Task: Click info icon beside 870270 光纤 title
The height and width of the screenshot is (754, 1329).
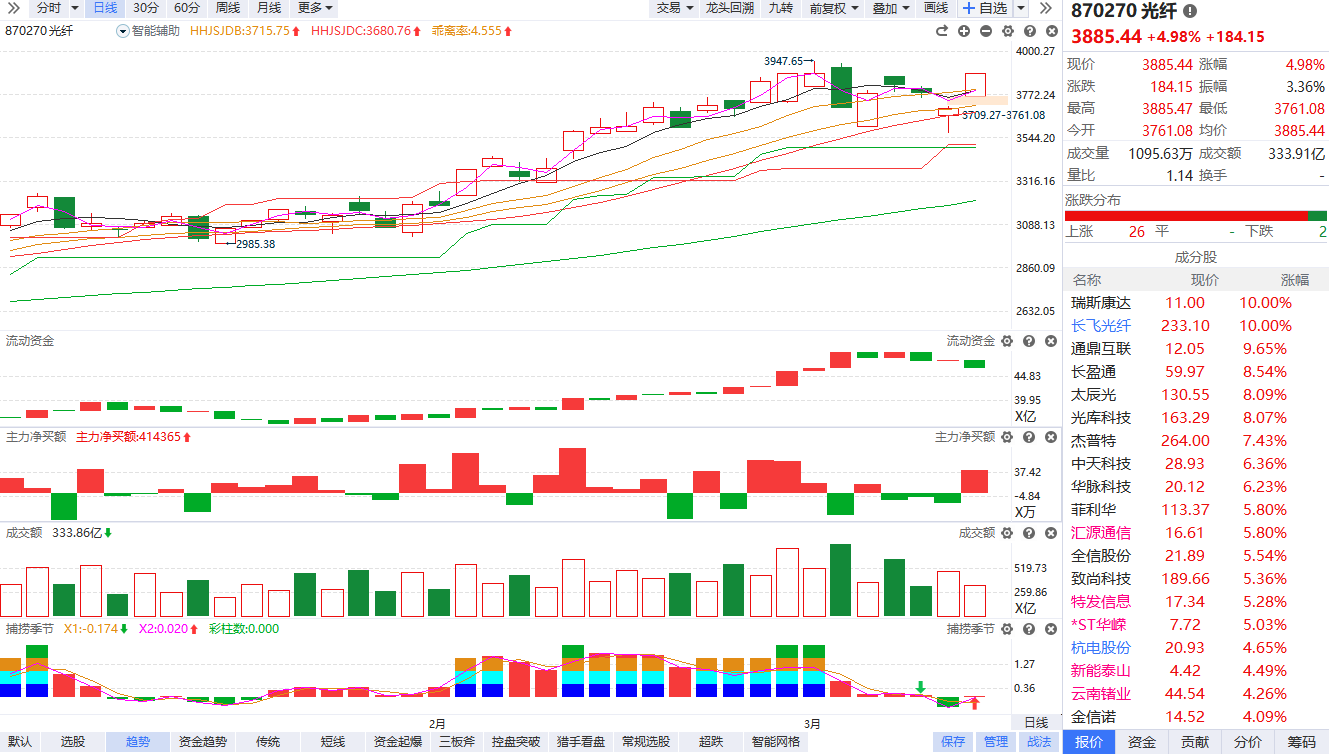Action: point(1189,11)
